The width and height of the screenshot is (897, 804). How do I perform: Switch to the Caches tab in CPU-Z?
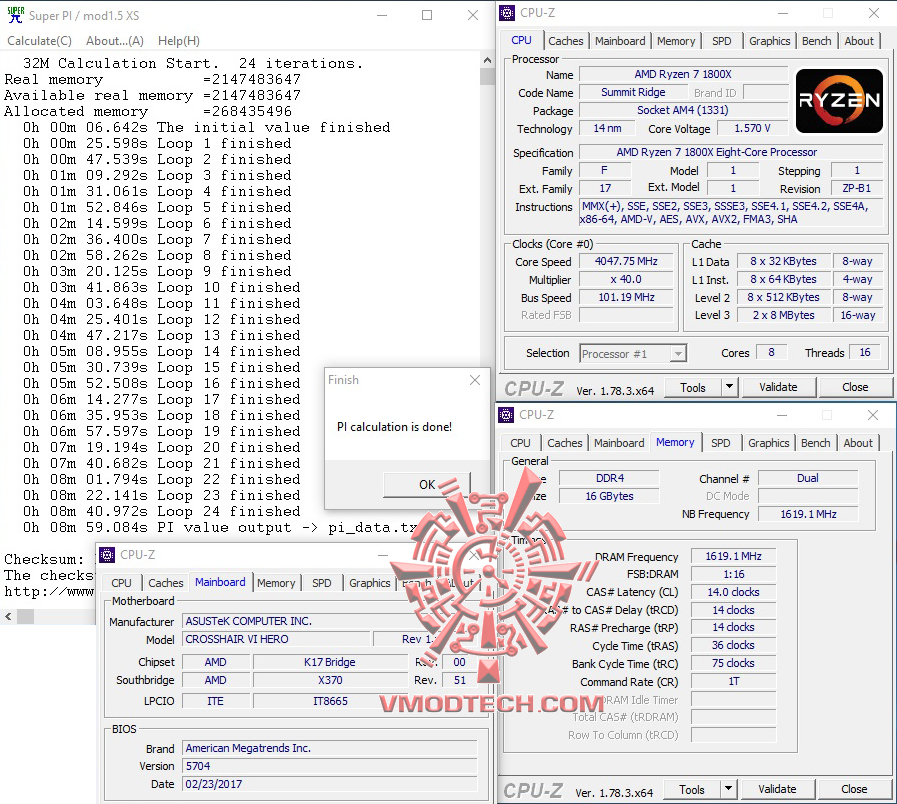(x=566, y=40)
